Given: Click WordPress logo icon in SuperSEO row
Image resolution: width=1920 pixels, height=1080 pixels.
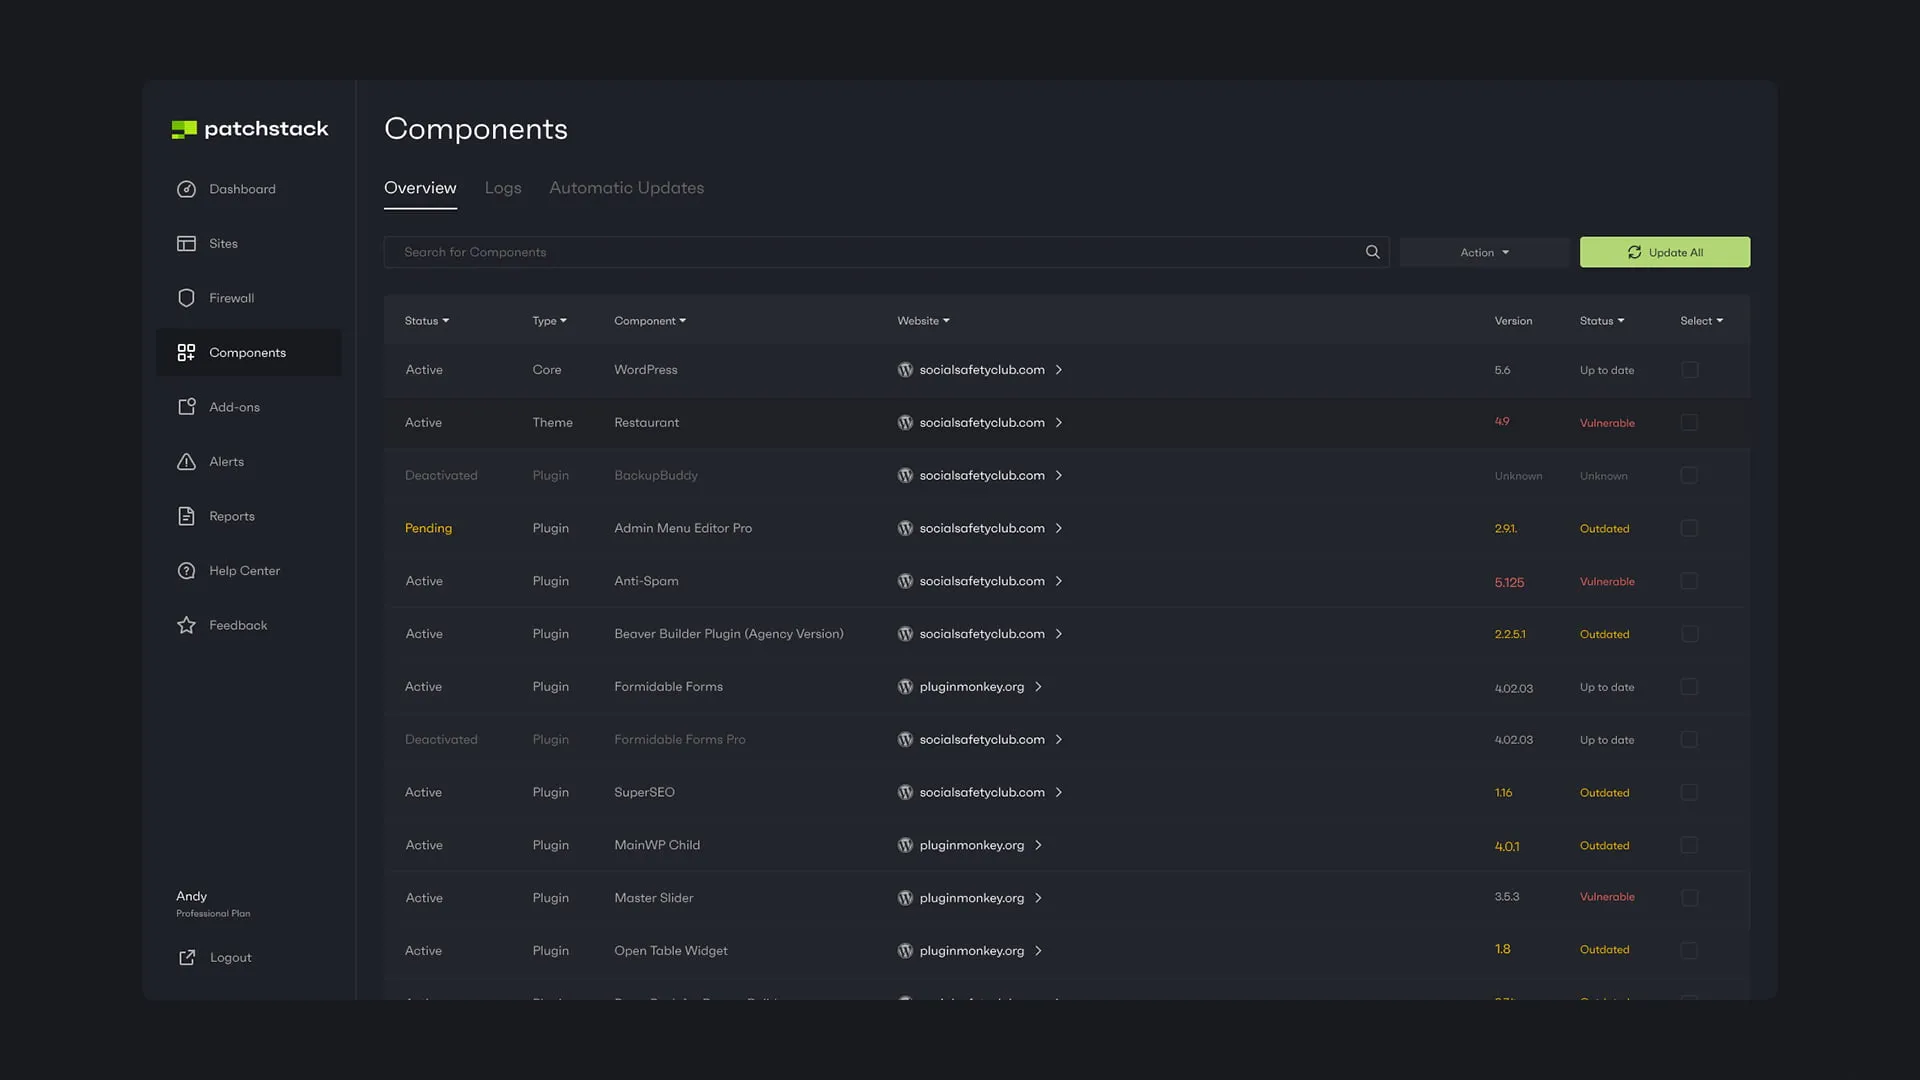Looking at the screenshot, I should (905, 792).
